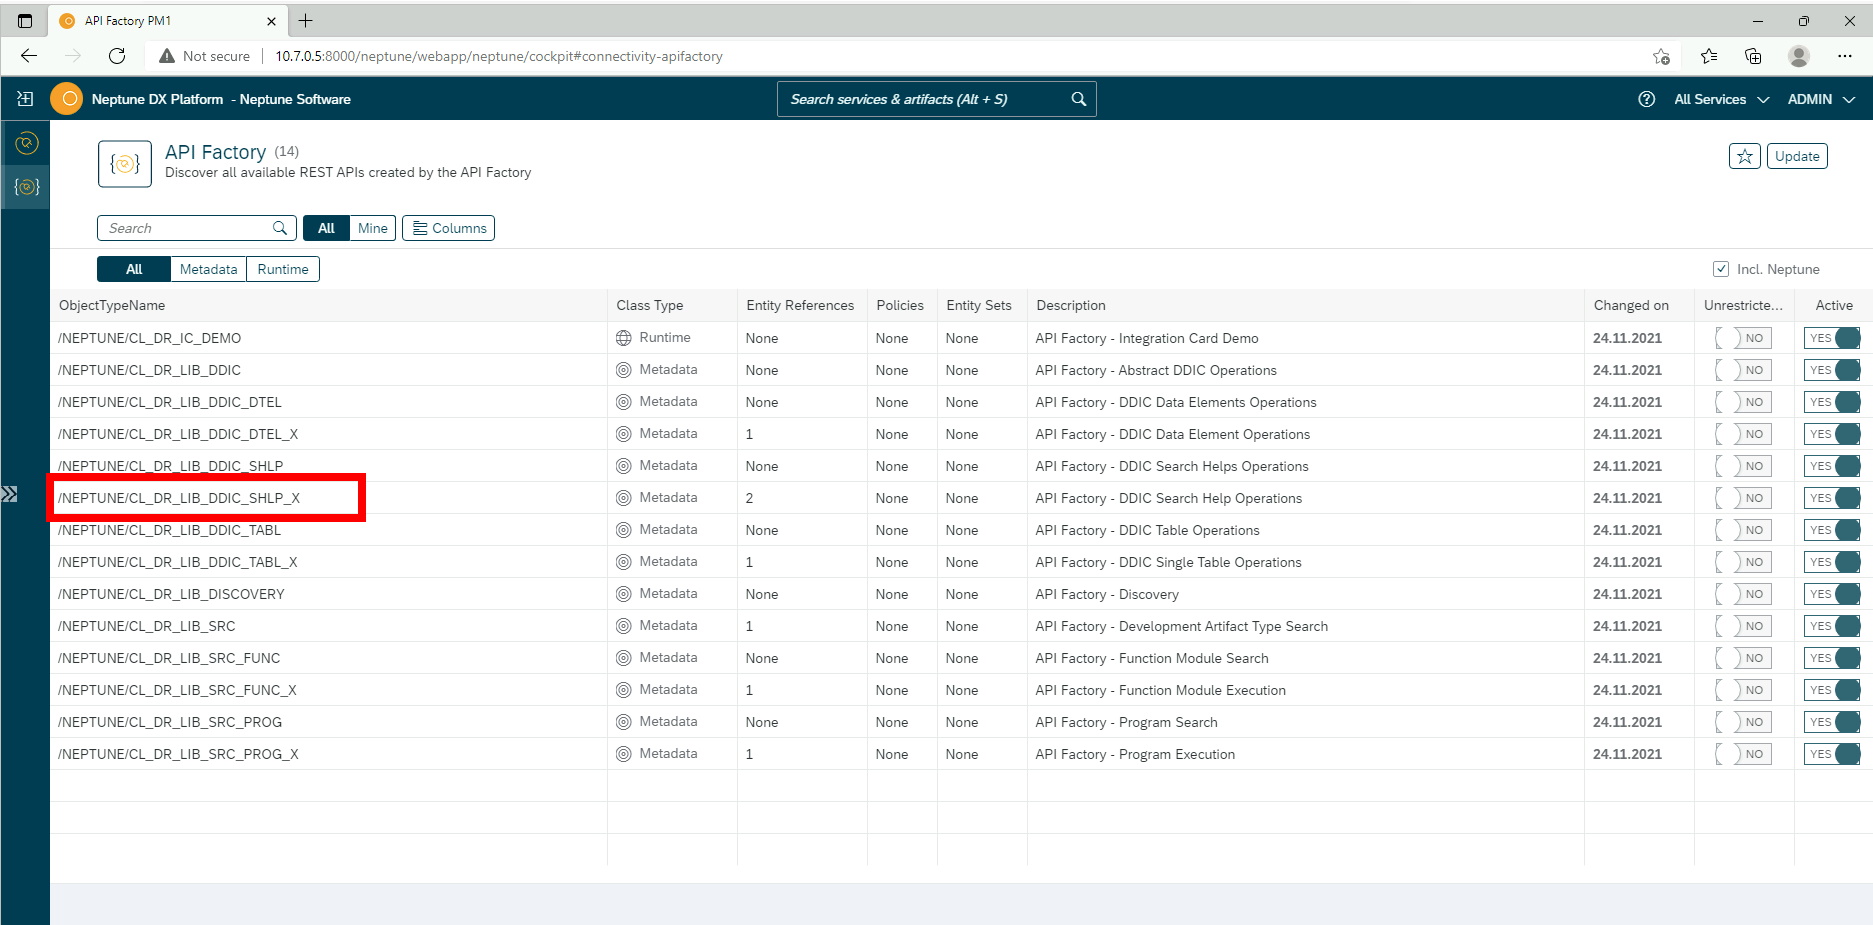
Task: Toggle Unrestricted switch for CL_DR_IC_DEMO
Action: tap(1743, 338)
